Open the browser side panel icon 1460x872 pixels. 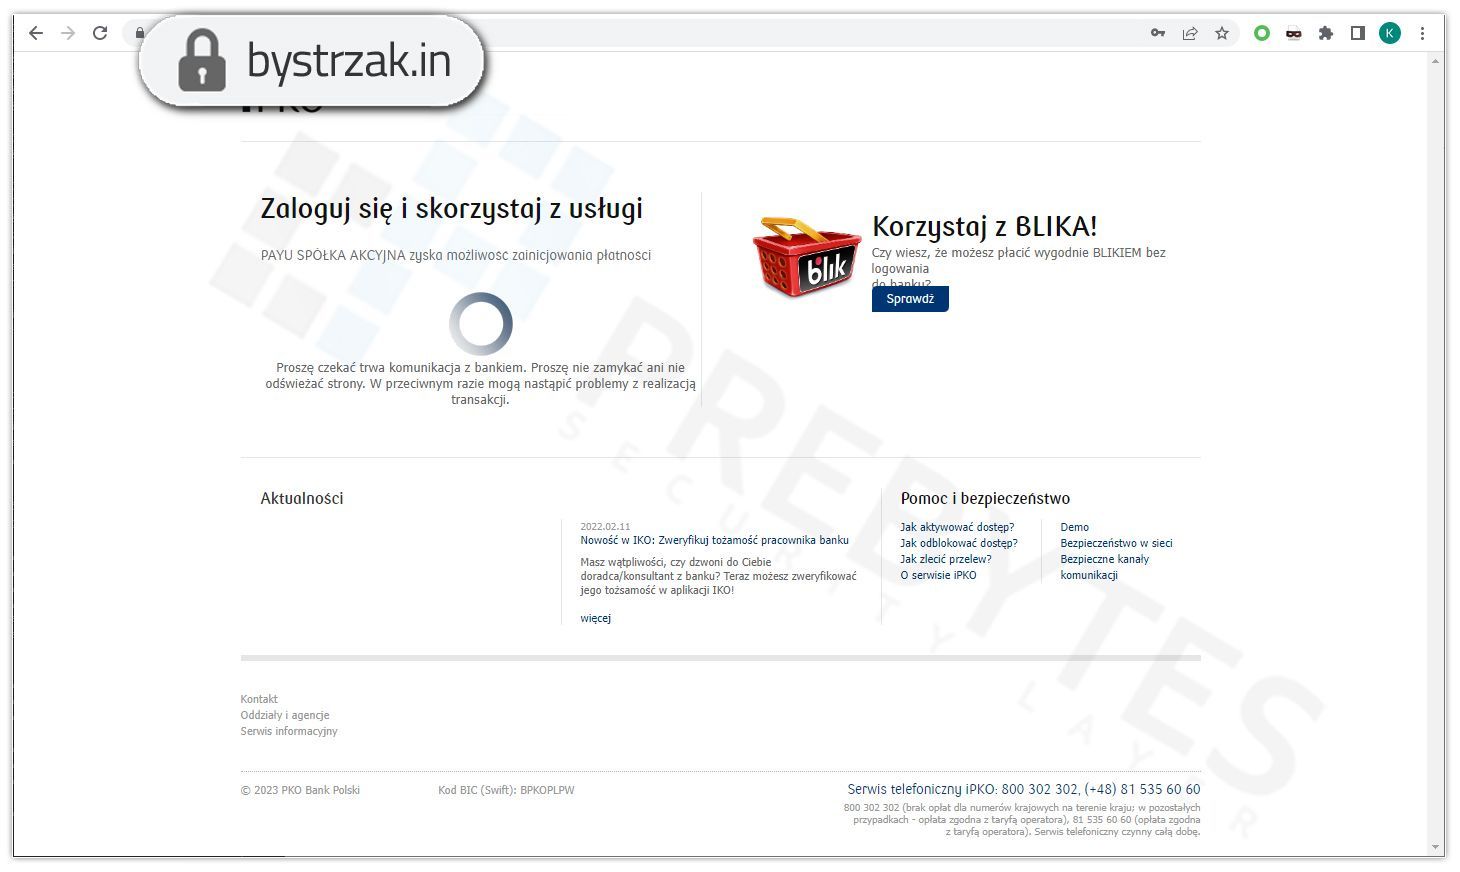[1357, 32]
